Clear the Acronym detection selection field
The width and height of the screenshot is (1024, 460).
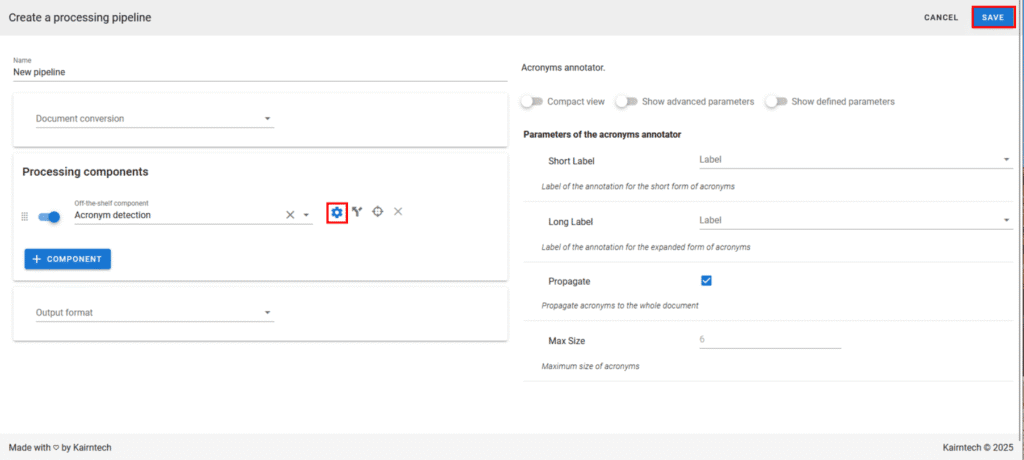click(291, 215)
